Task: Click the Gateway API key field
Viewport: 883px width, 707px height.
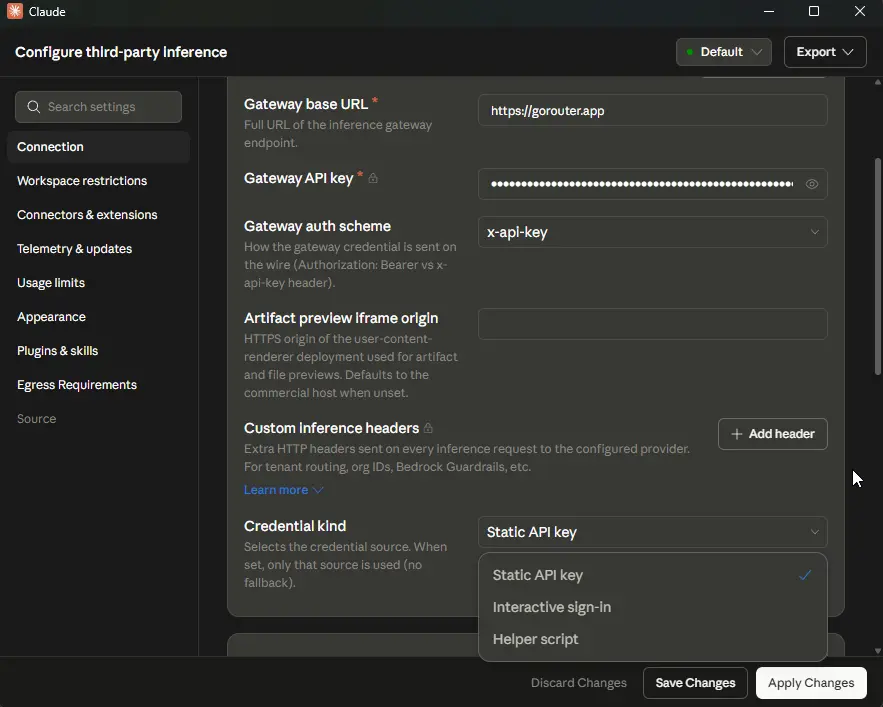Action: point(652,184)
